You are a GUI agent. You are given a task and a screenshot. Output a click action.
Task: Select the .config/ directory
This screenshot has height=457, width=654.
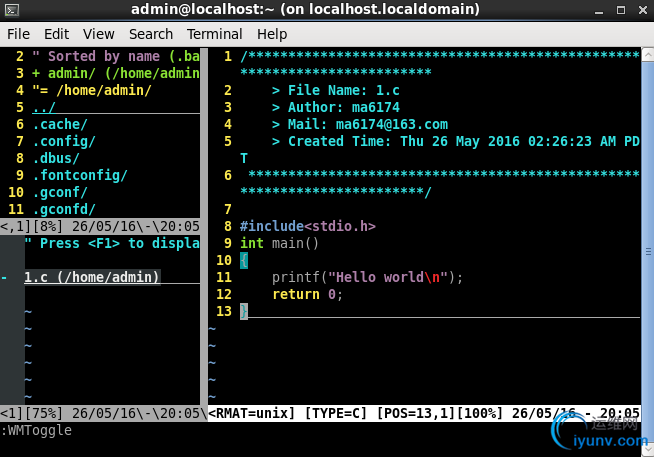(64, 141)
